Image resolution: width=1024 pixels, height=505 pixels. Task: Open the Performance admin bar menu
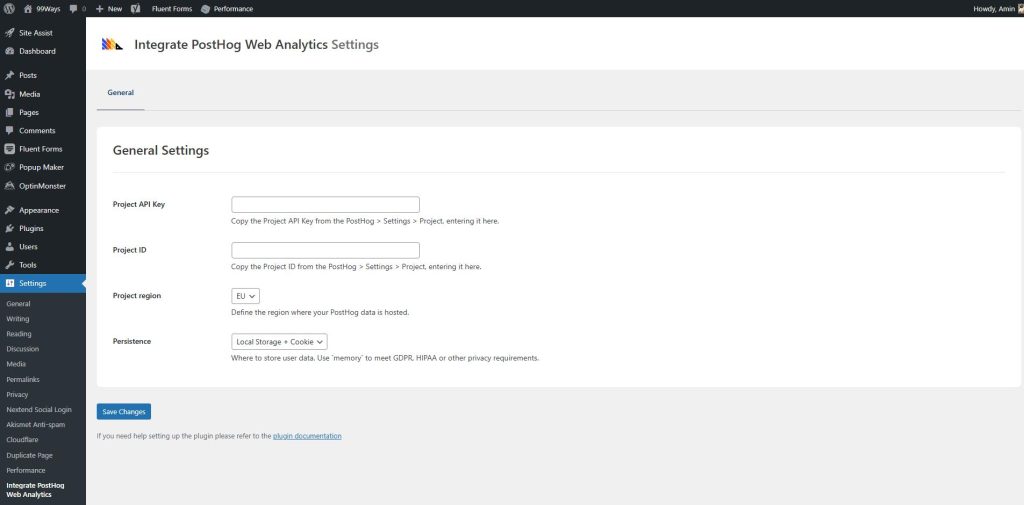pos(227,8)
